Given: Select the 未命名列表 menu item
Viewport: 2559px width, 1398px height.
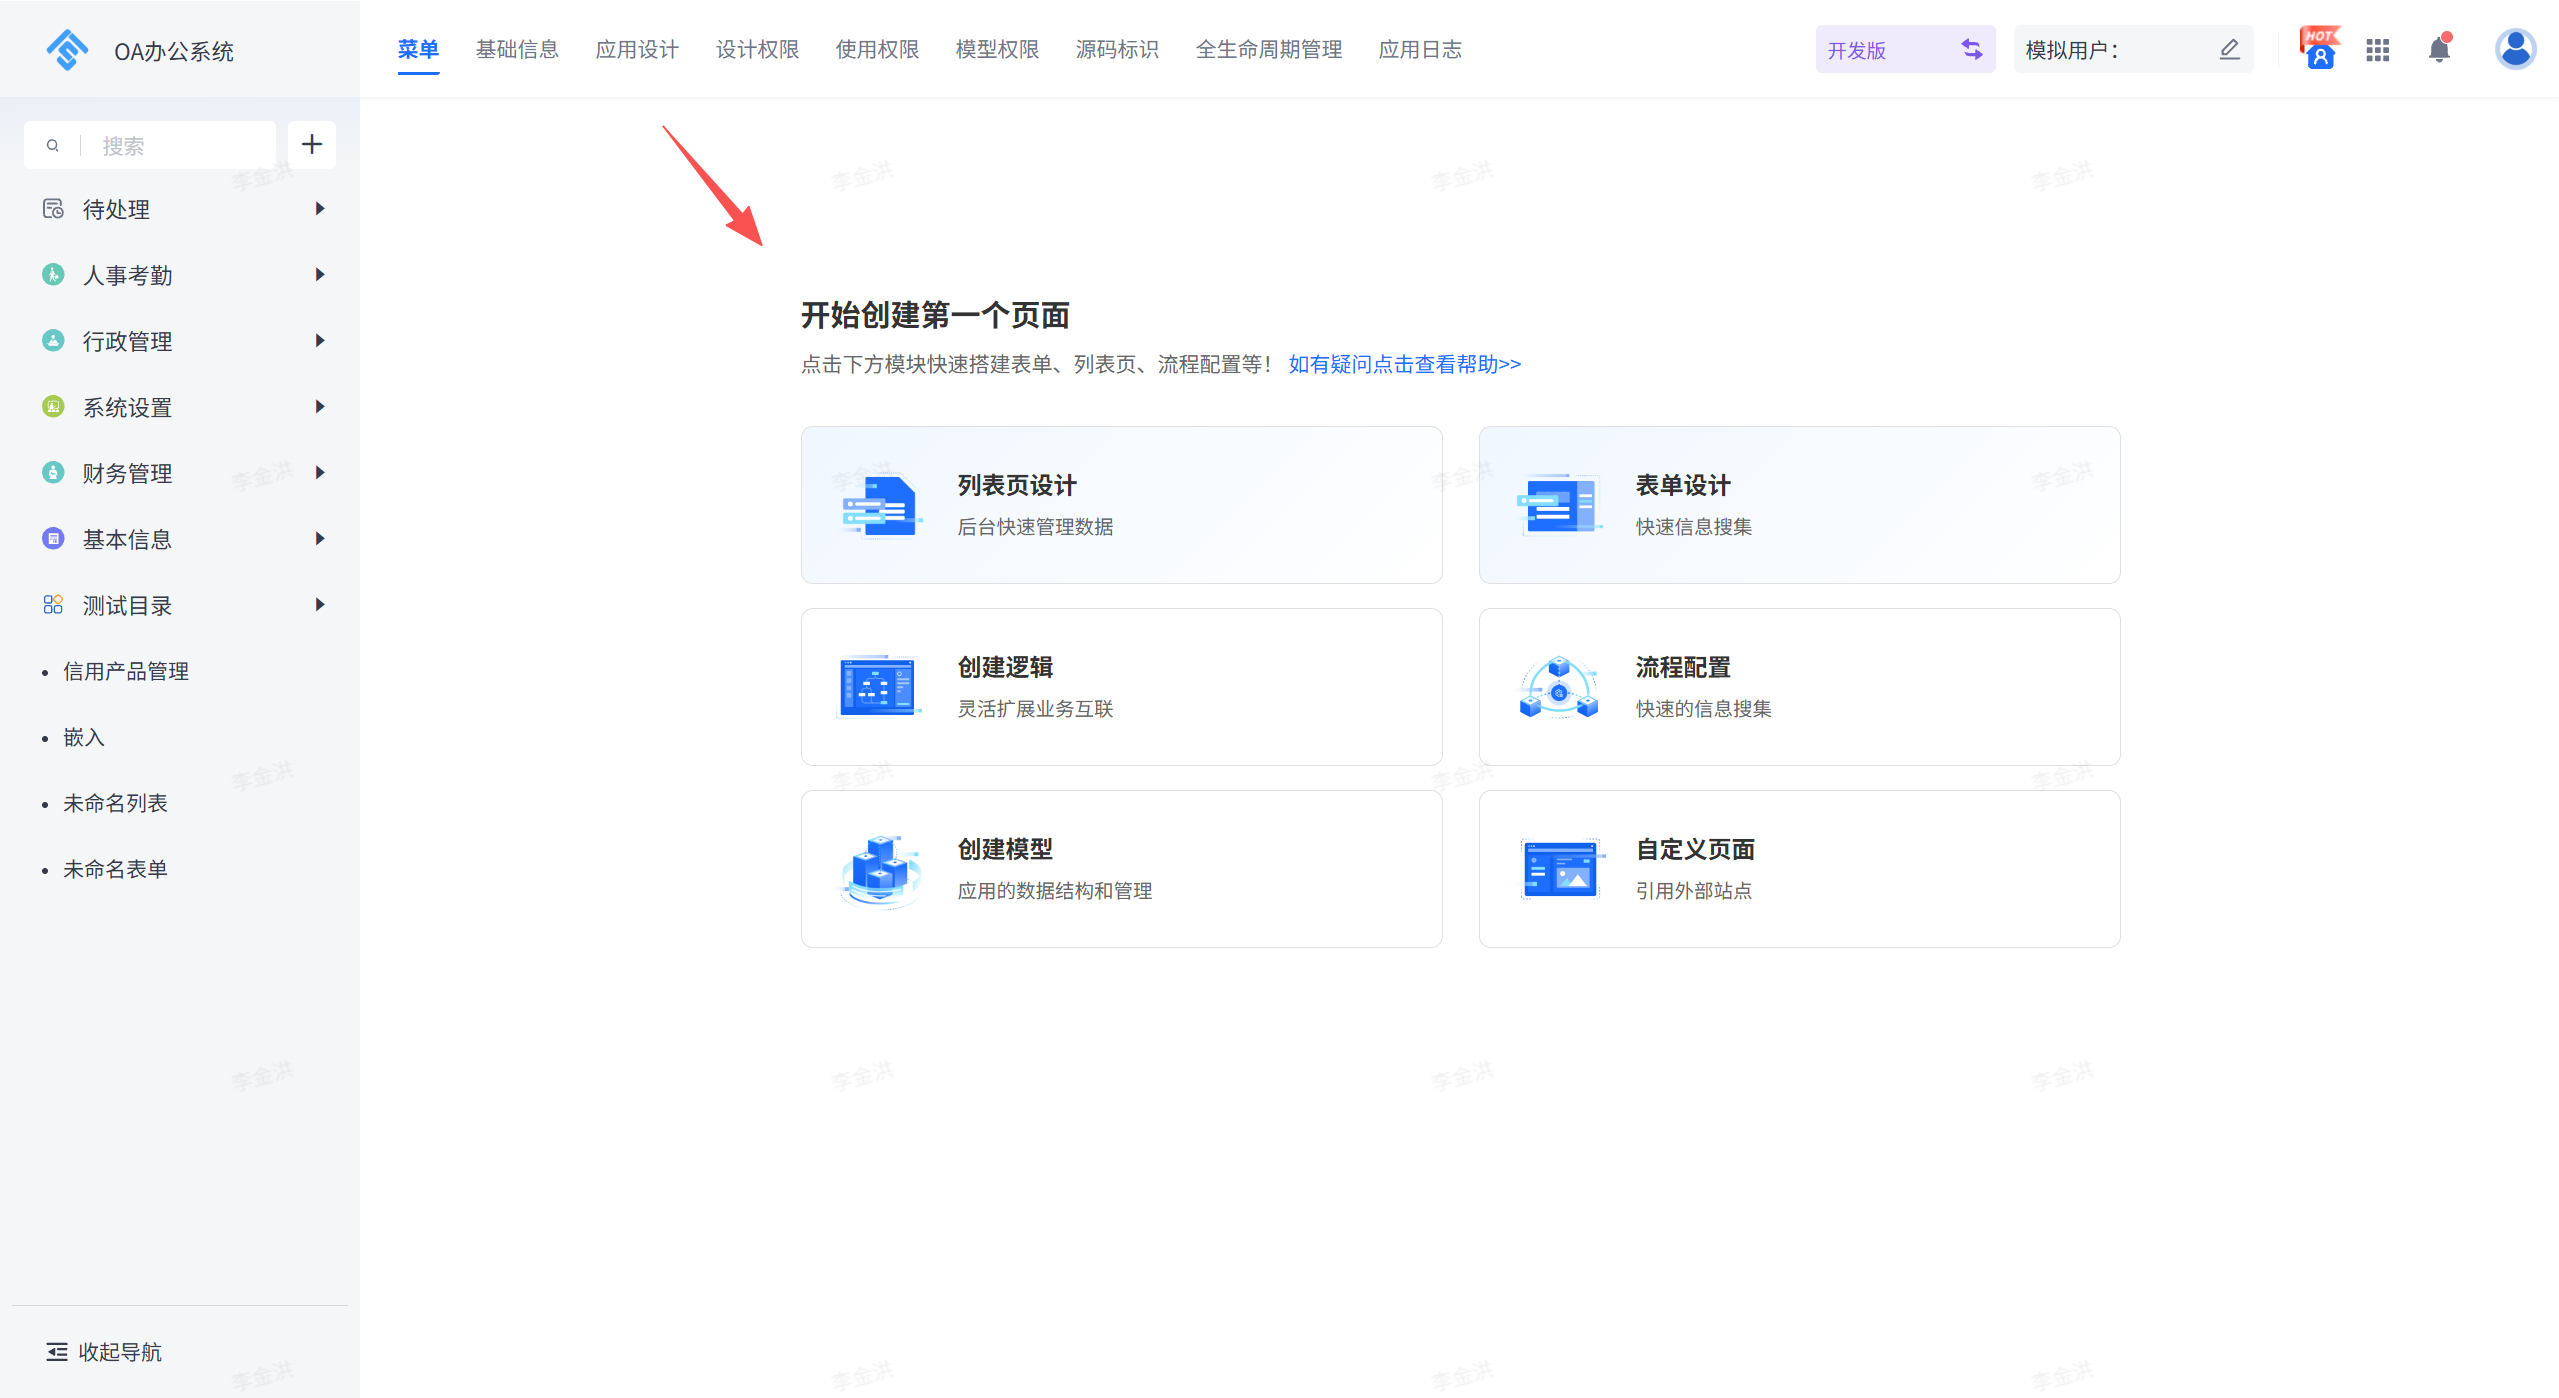Looking at the screenshot, I should (115, 803).
